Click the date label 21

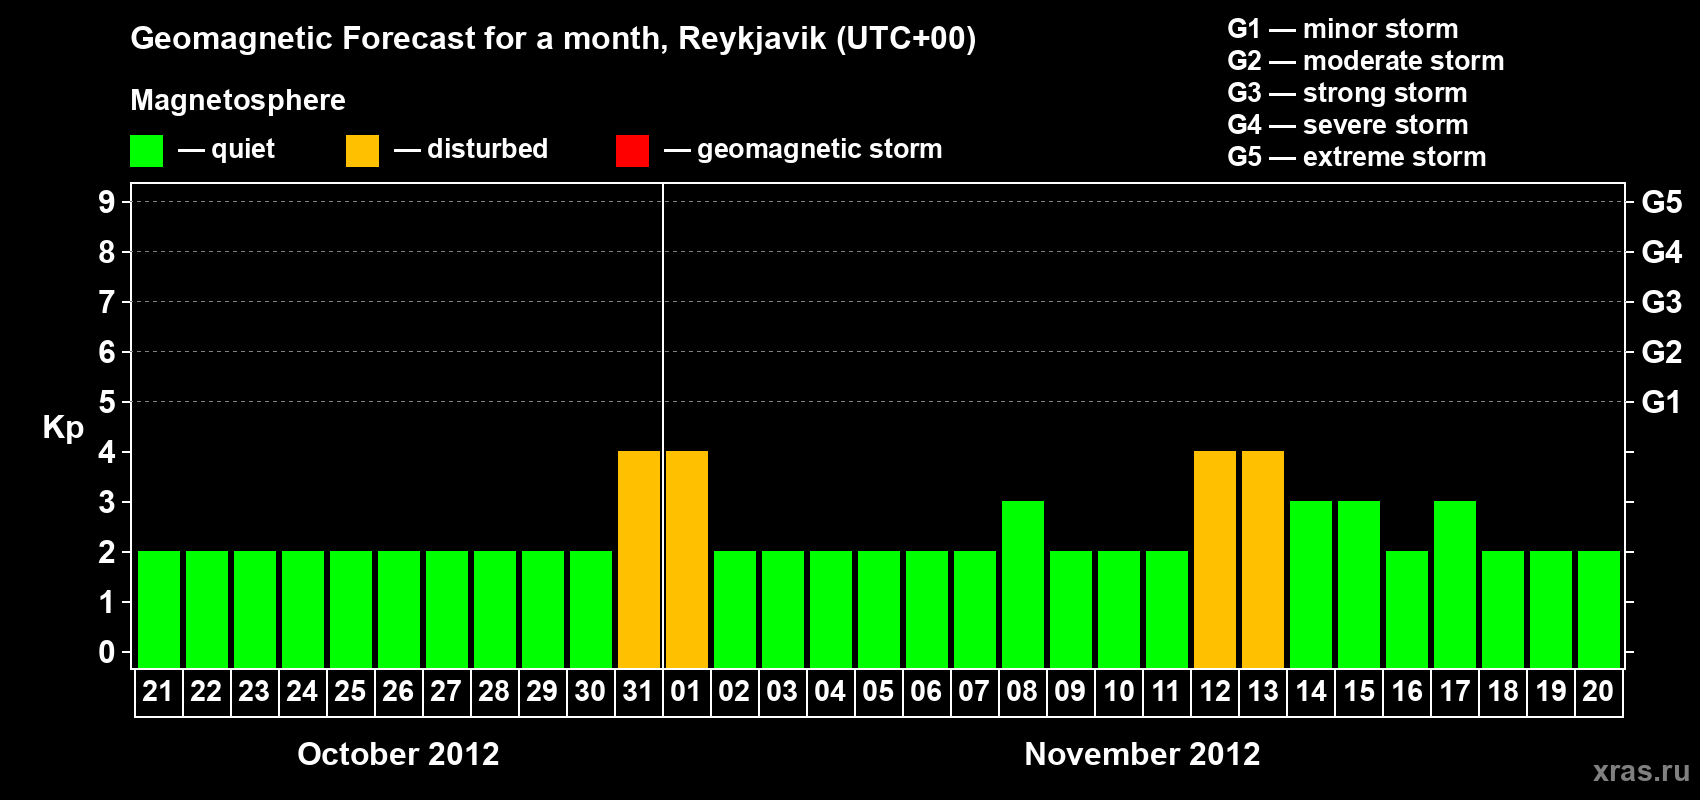click(x=158, y=692)
